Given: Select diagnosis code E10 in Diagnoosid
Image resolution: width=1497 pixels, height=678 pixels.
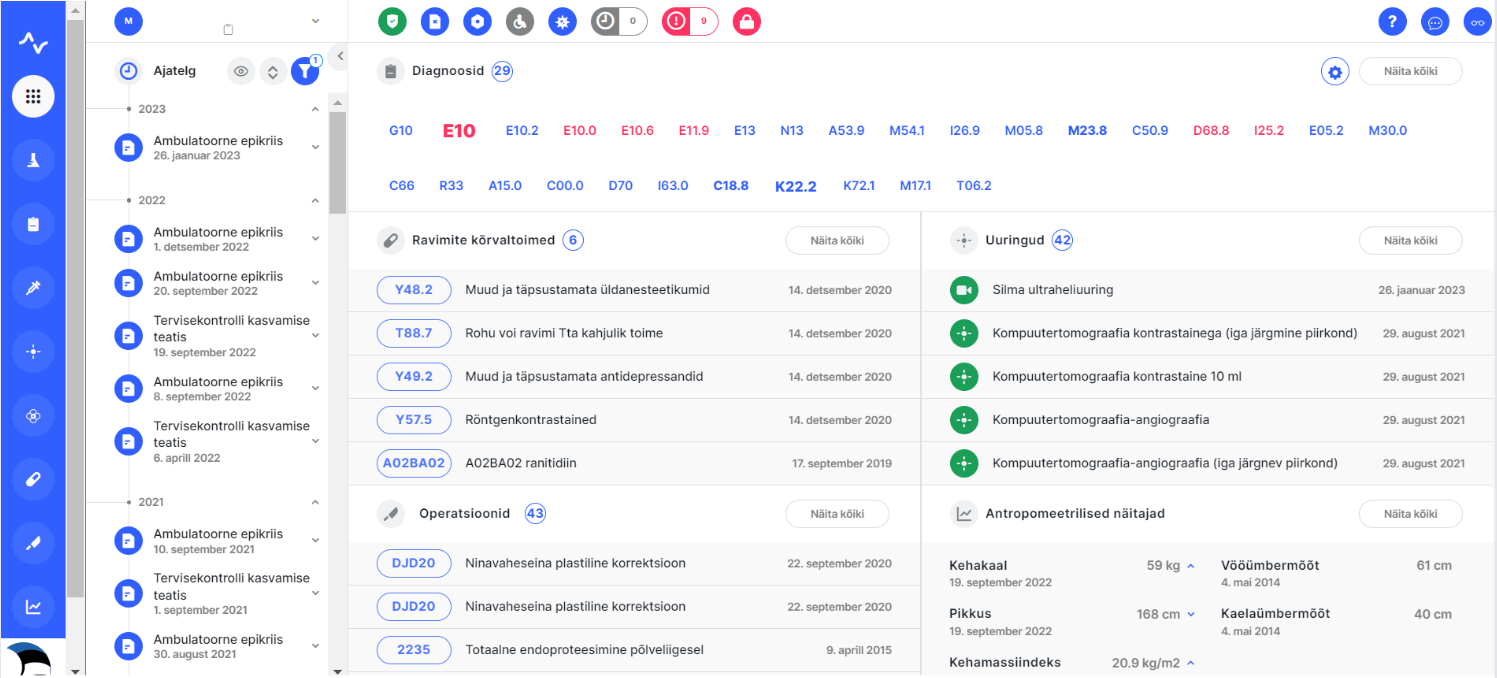Looking at the screenshot, I should tap(458, 131).
